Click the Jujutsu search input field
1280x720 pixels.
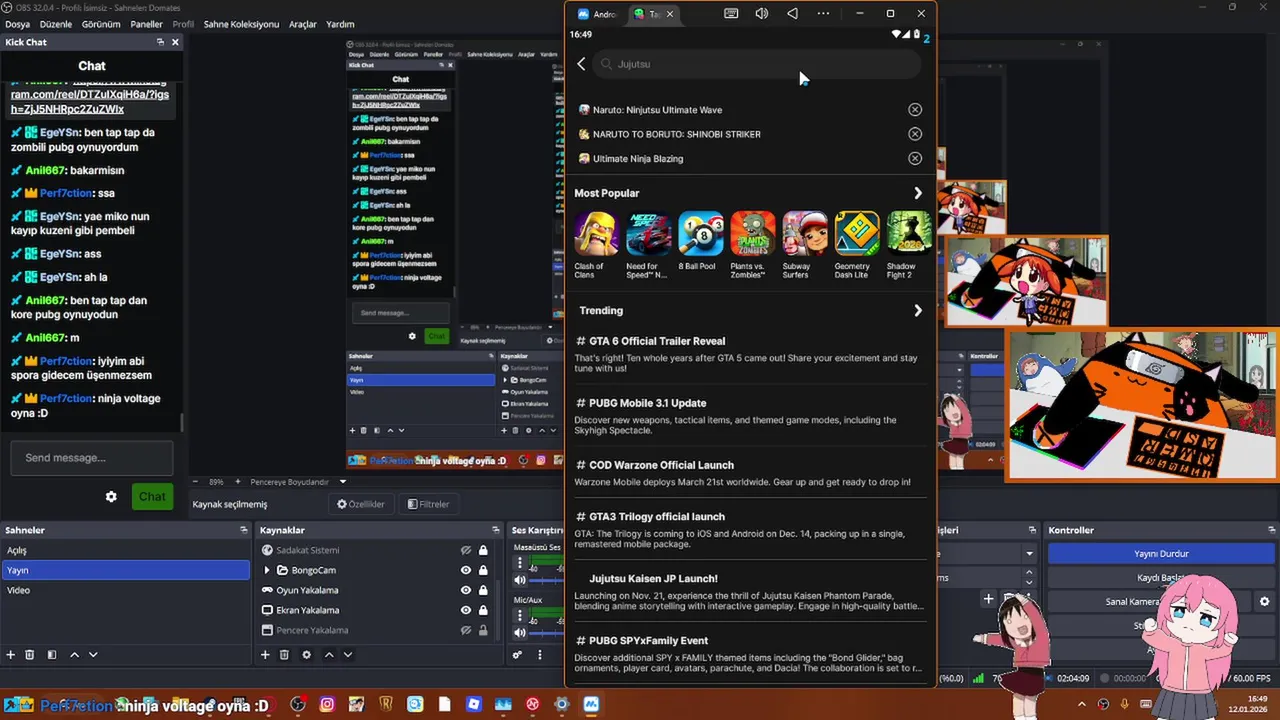pos(757,64)
